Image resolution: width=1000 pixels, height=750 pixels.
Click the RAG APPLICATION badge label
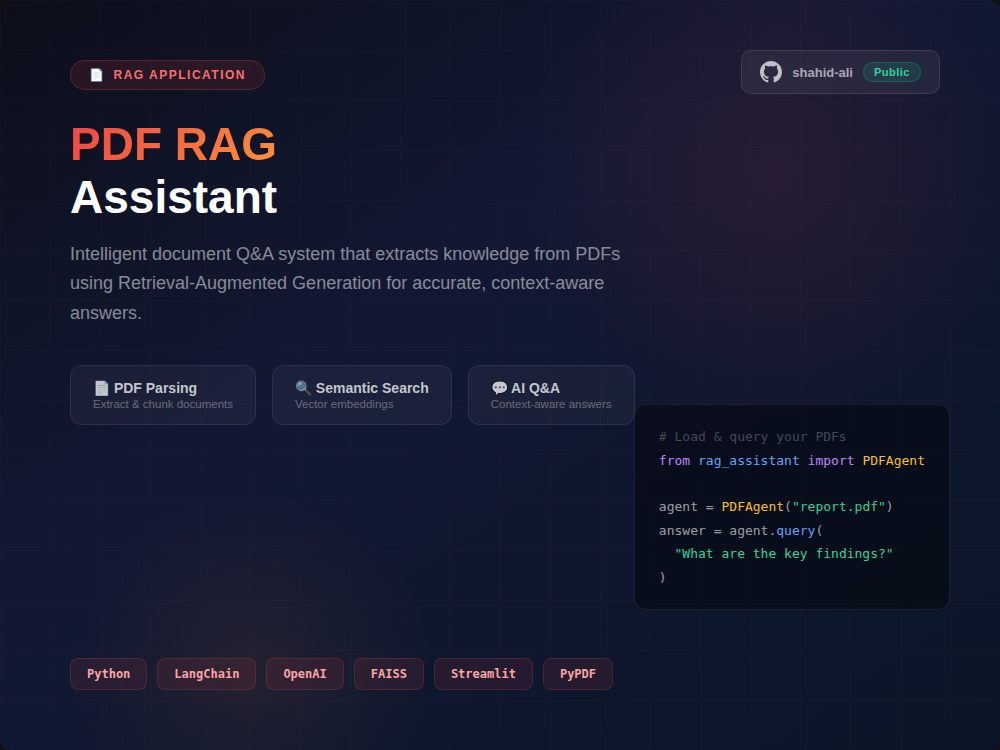(x=179, y=75)
